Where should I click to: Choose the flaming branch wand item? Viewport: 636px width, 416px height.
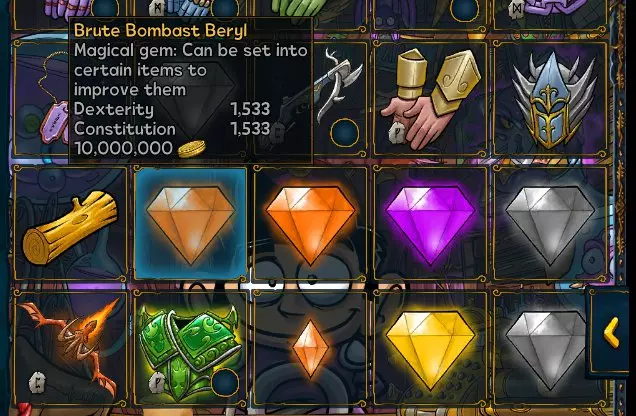tap(70, 347)
